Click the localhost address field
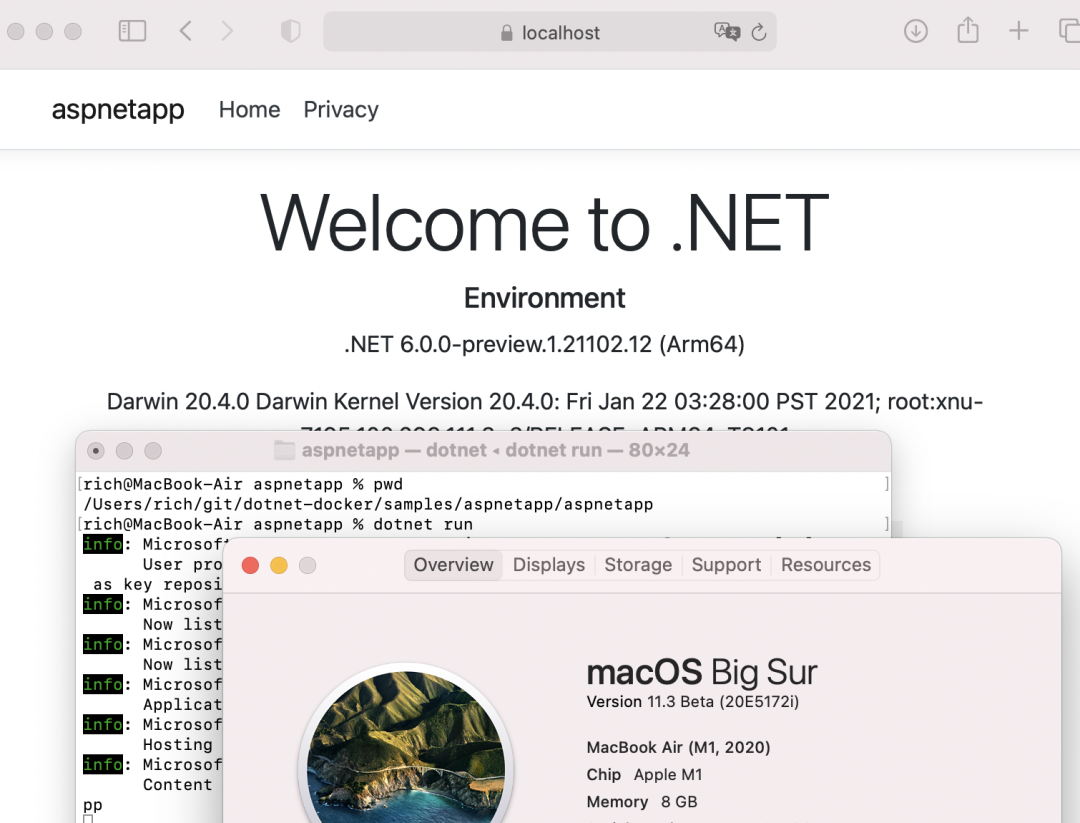Screen dimensions: 1080x823 coord(550,32)
